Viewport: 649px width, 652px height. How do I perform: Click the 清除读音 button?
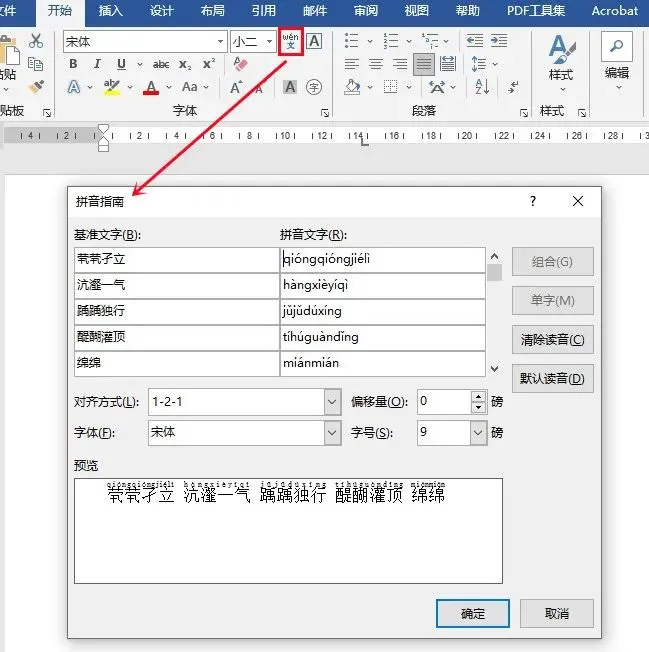pyautogui.click(x=552, y=340)
